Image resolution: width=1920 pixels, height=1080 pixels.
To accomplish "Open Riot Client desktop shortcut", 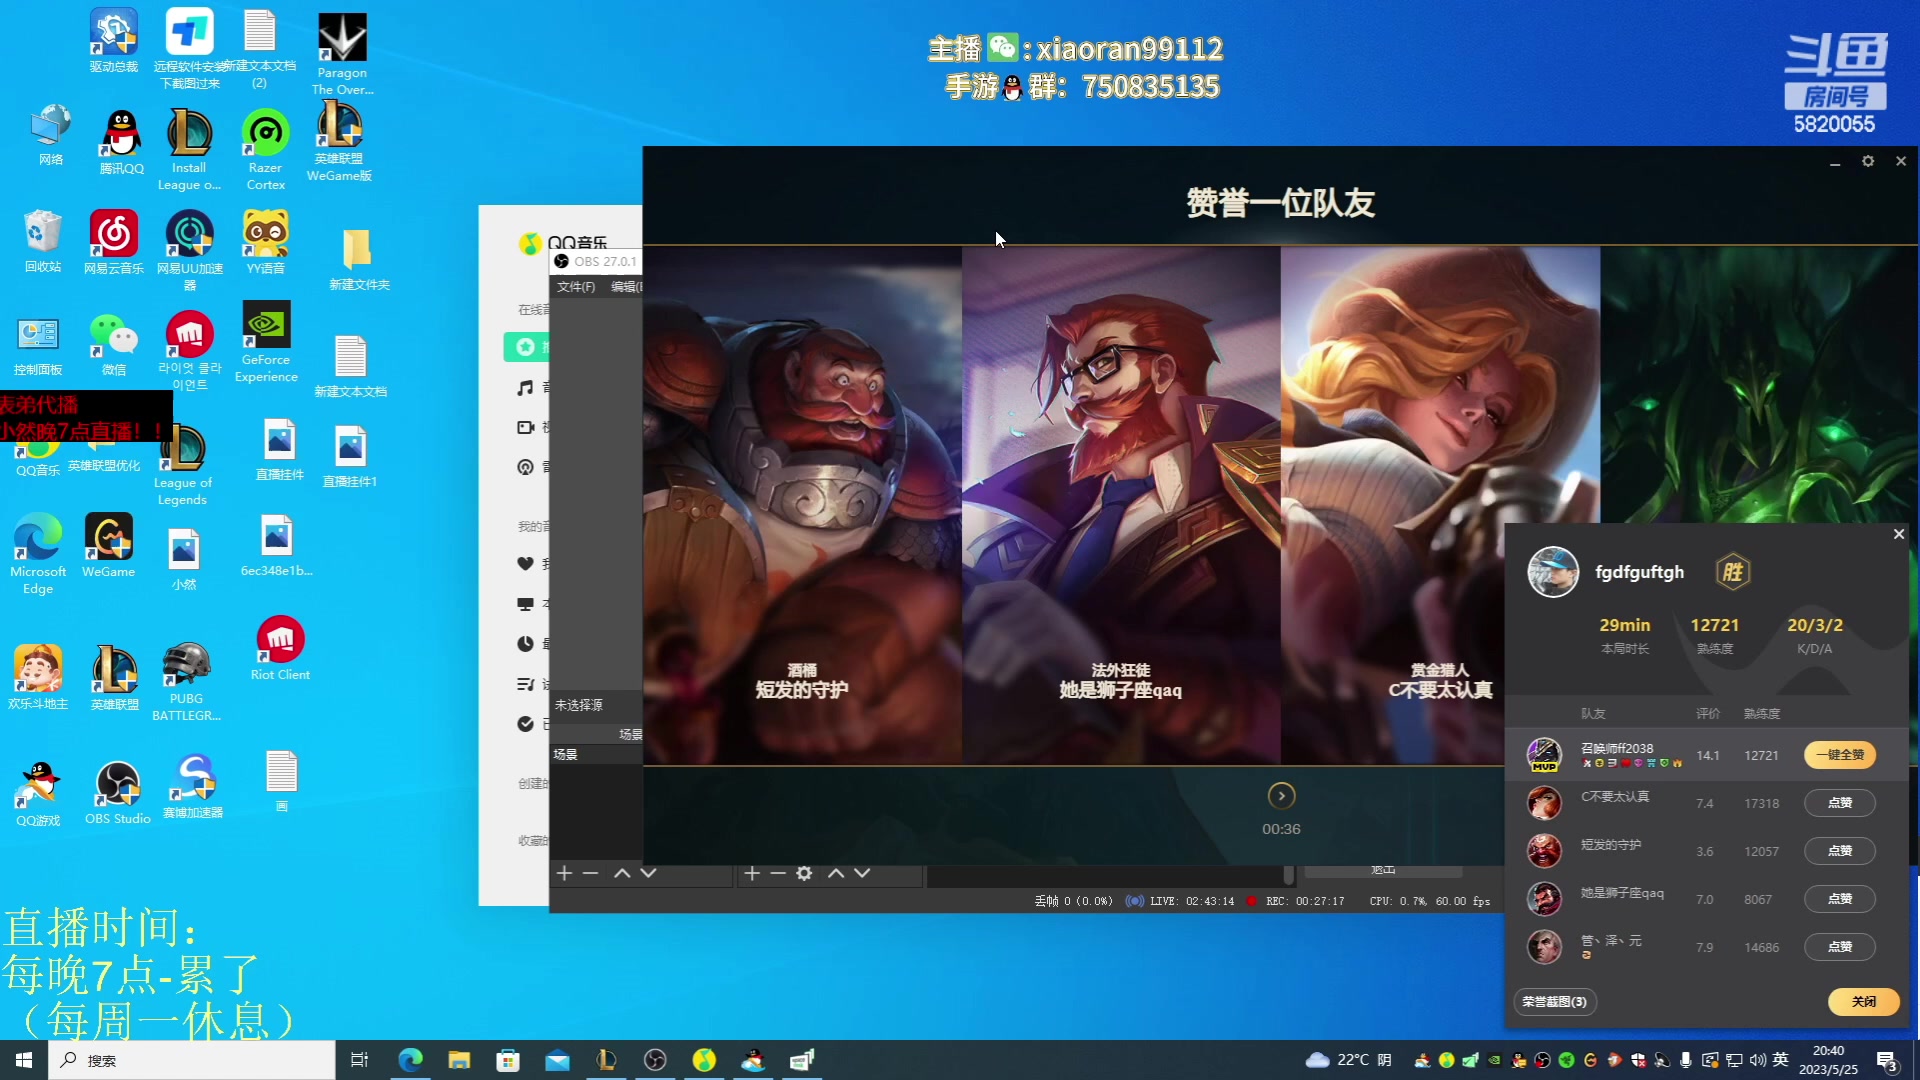I will pos(280,649).
